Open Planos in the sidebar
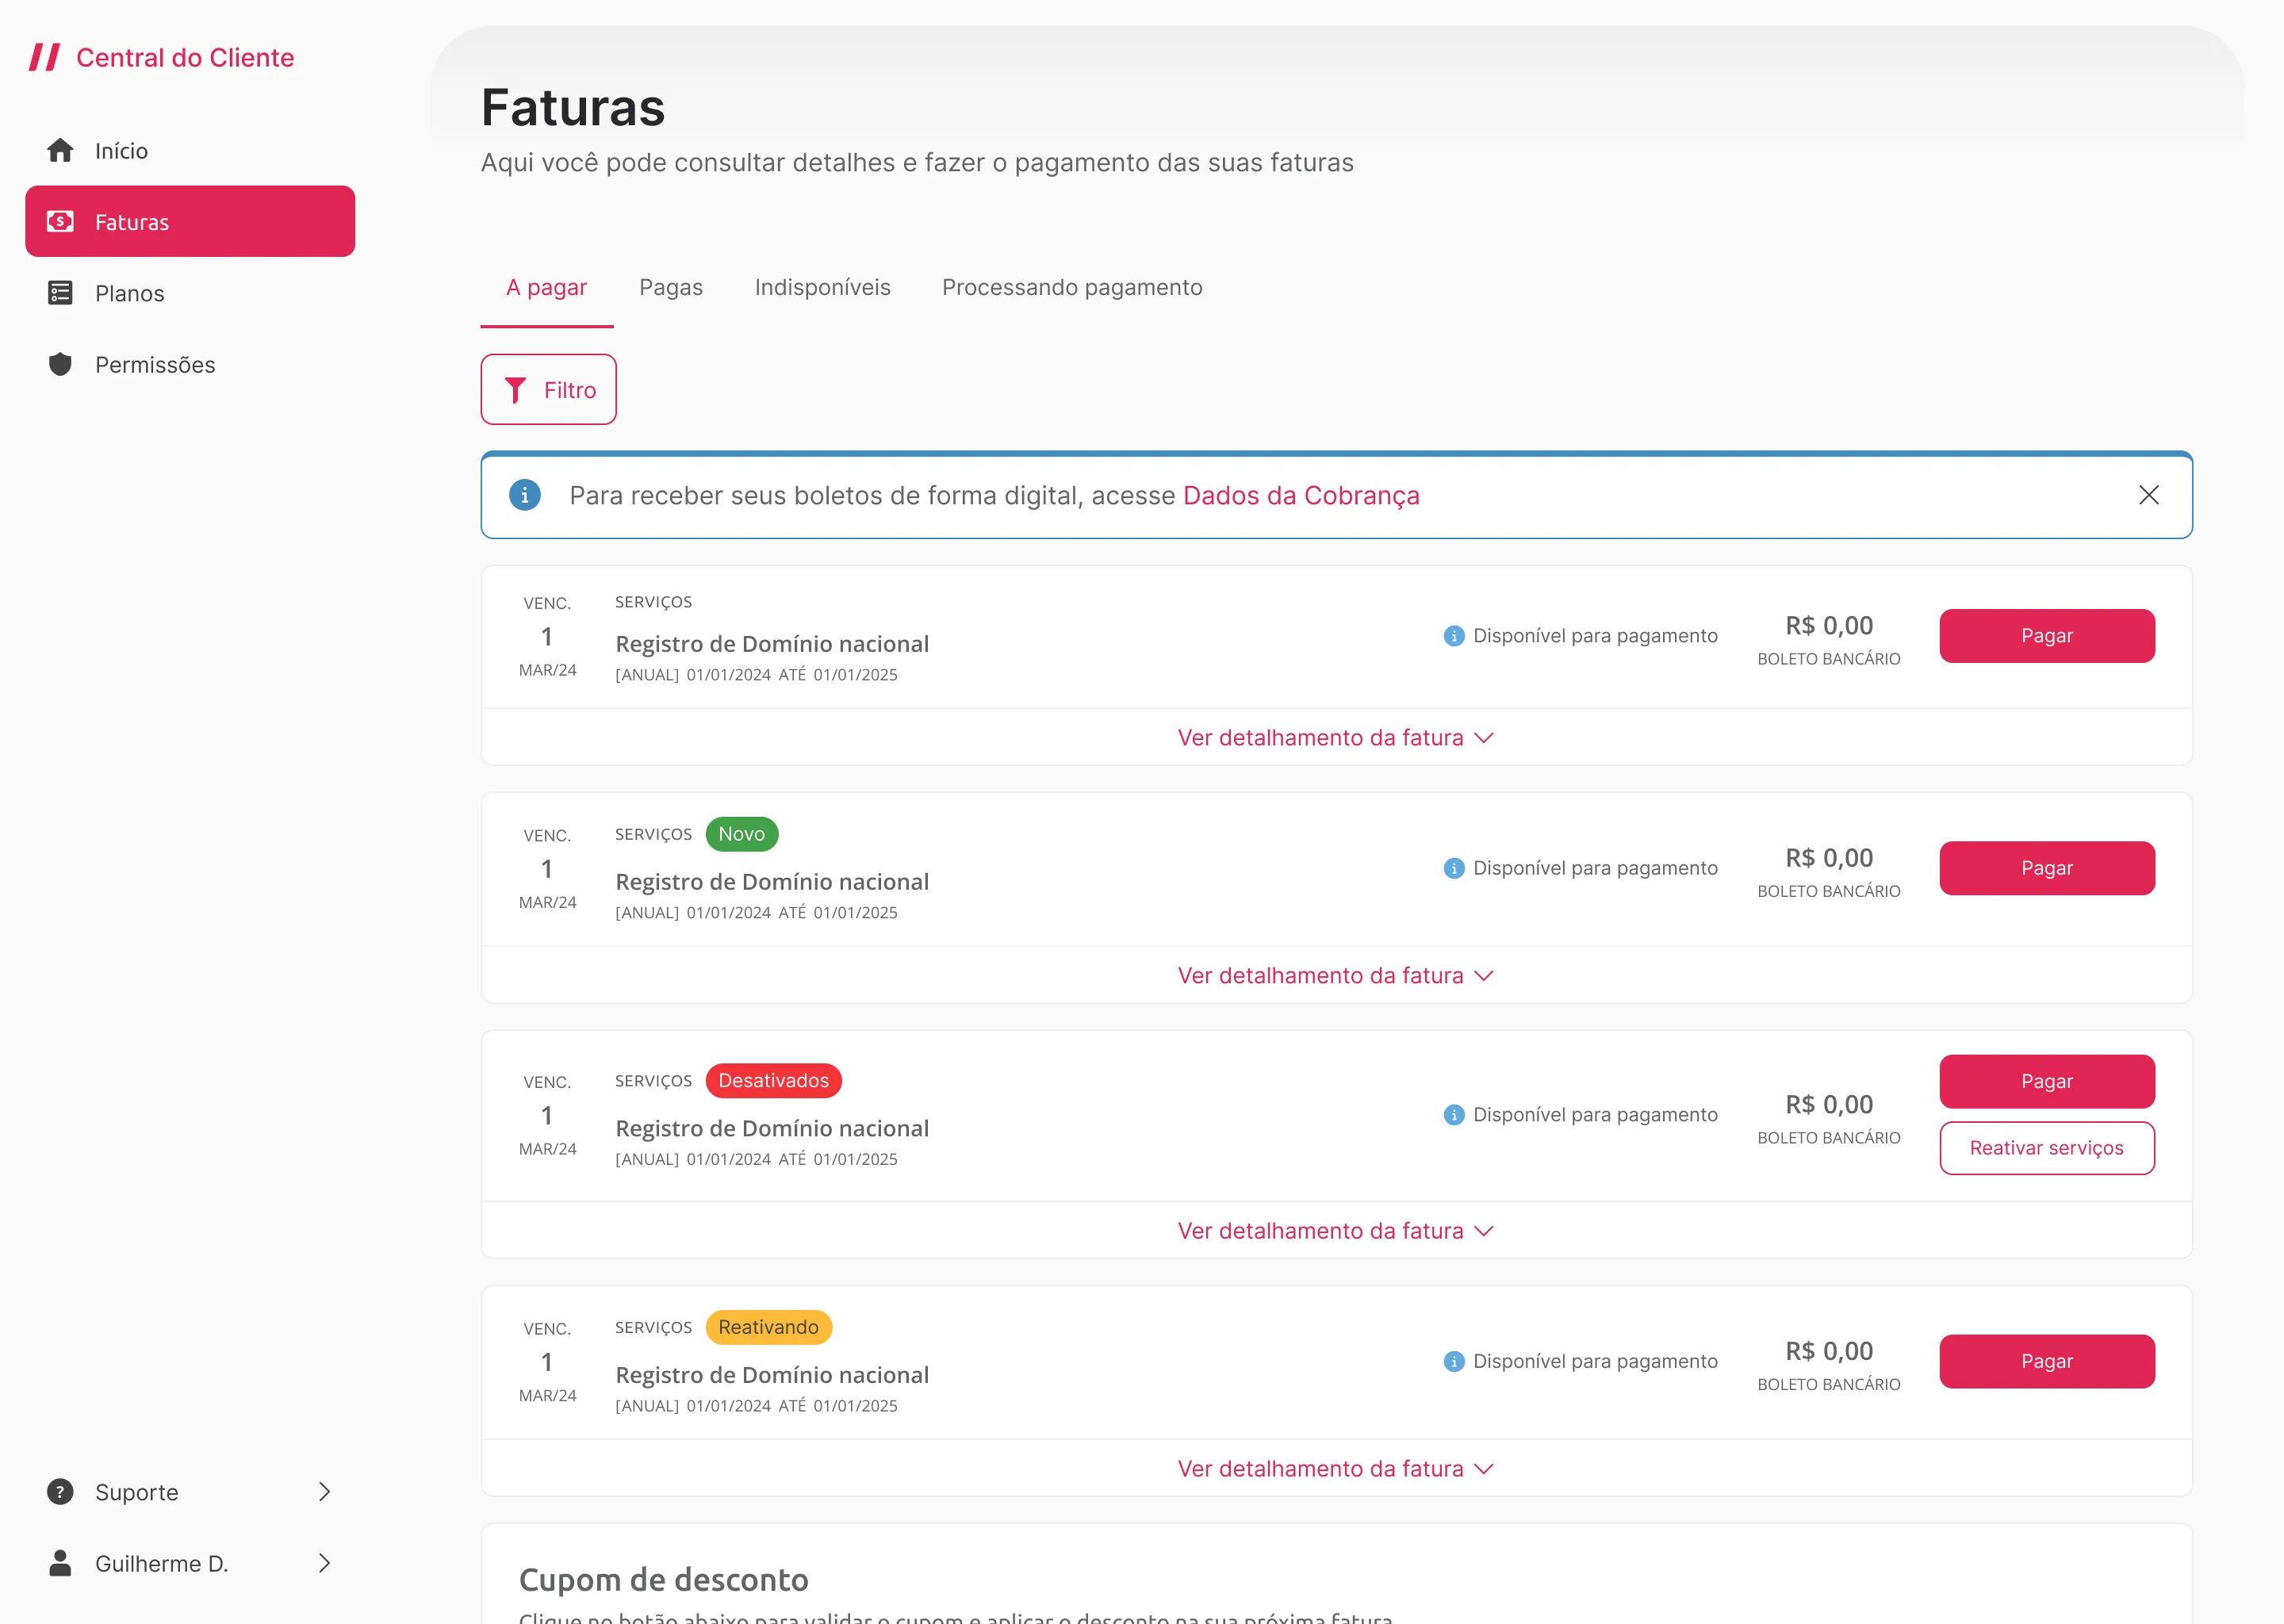Image resolution: width=2284 pixels, height=1624 pixels. point(190,293)
